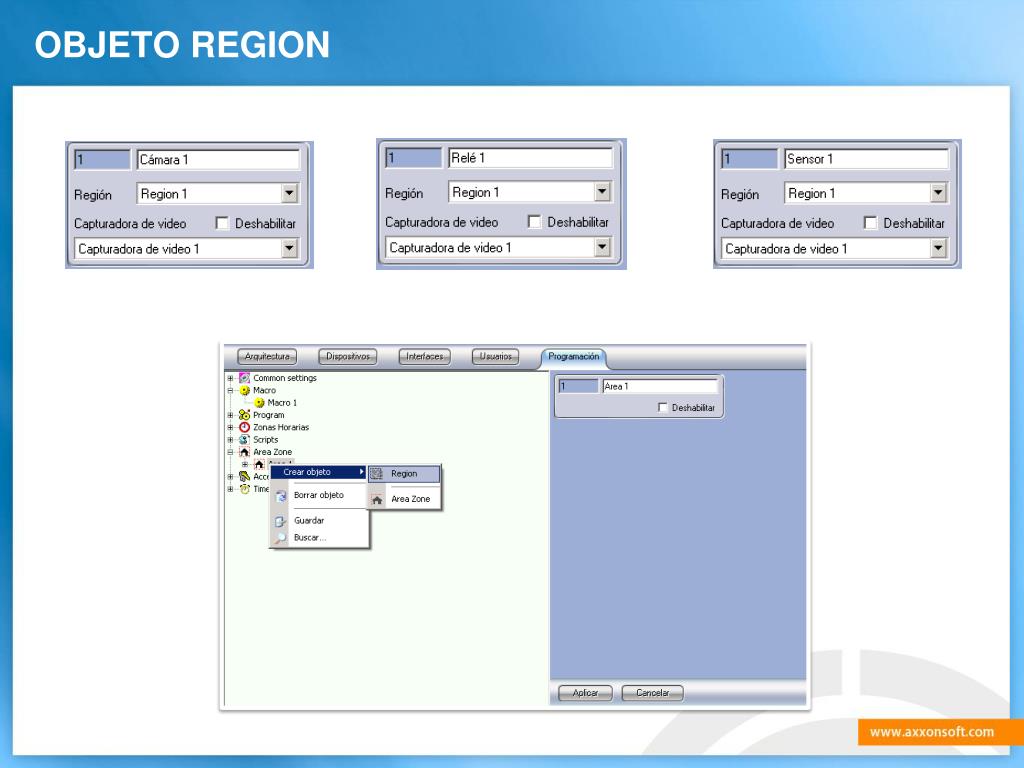Click the Common settings tree icon

(x=244, y=378)
